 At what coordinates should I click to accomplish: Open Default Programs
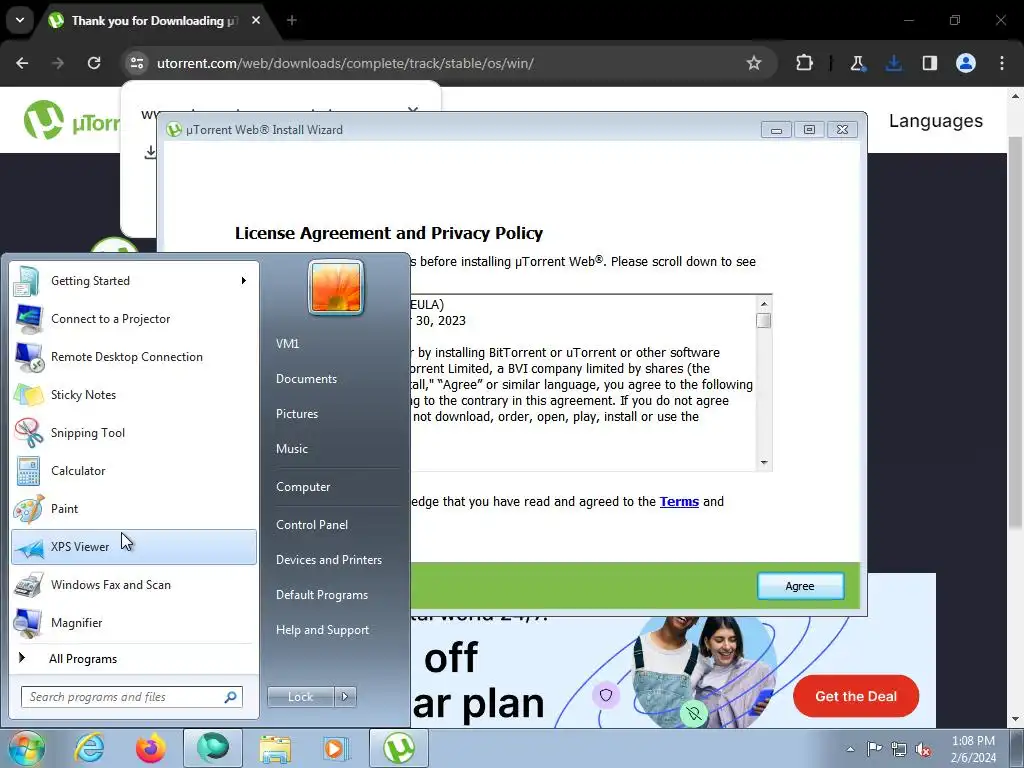[322, 595]
